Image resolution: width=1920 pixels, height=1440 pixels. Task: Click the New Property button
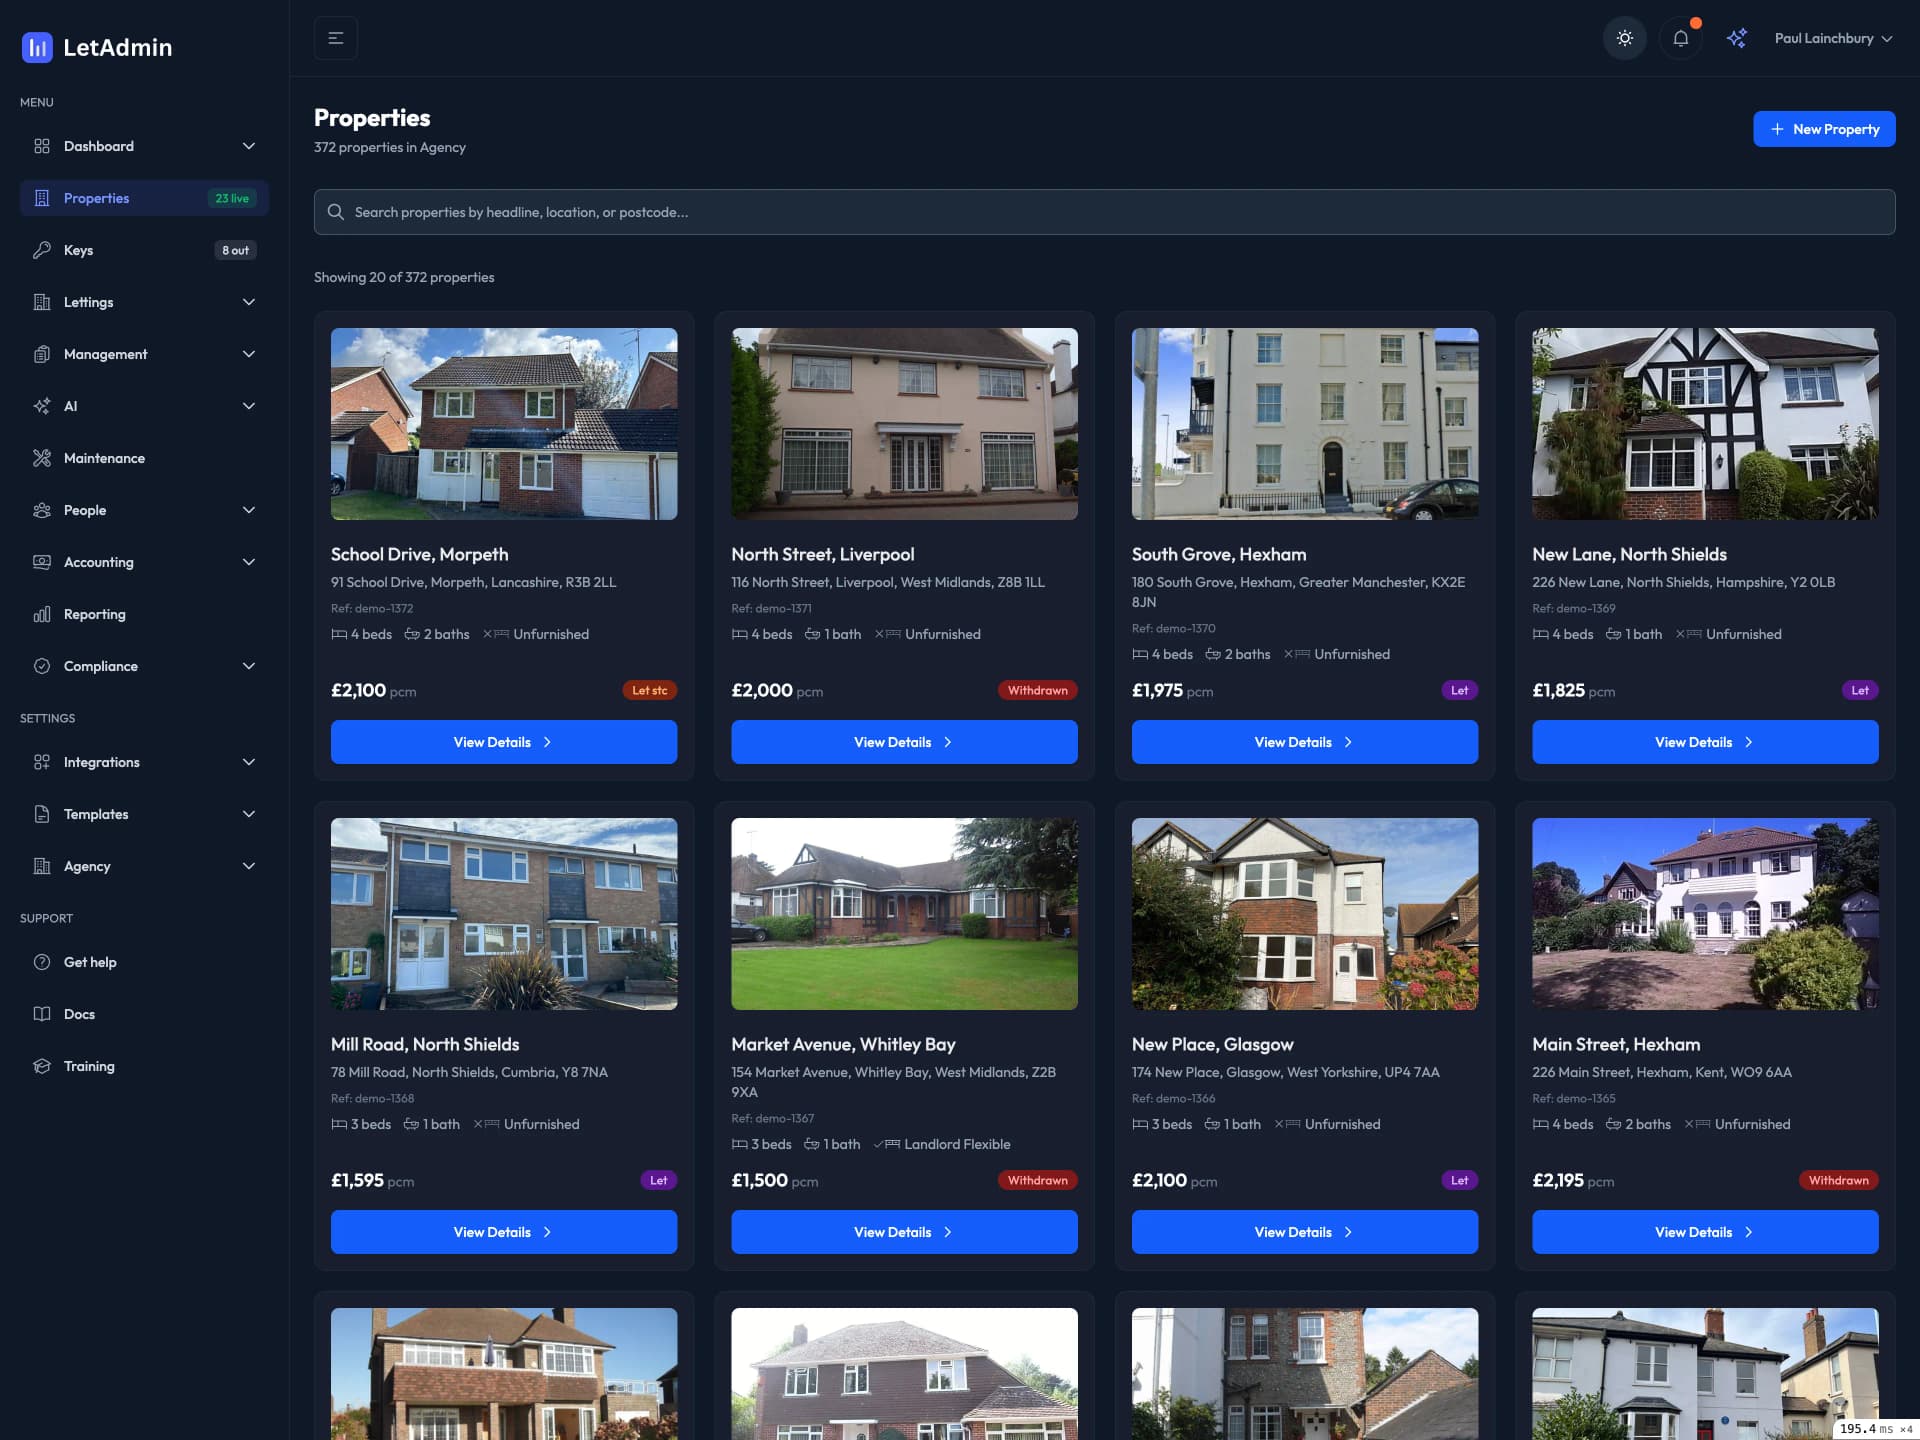tap(1824, 128)
